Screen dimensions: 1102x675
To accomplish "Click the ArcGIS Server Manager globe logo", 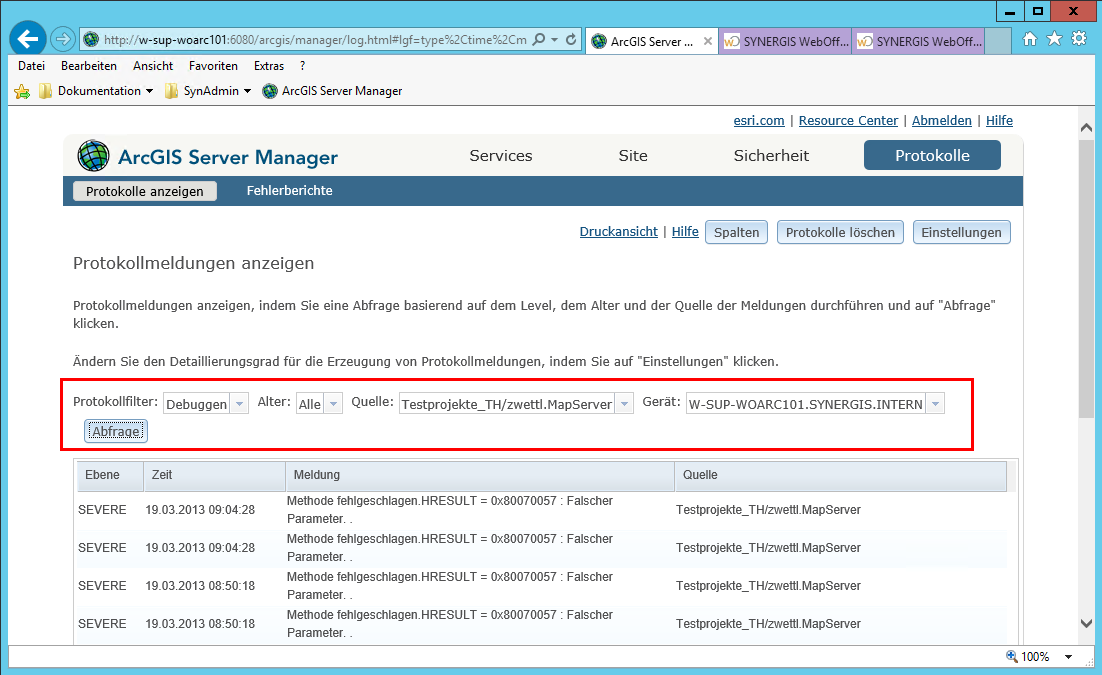I will tap(94, 157).
